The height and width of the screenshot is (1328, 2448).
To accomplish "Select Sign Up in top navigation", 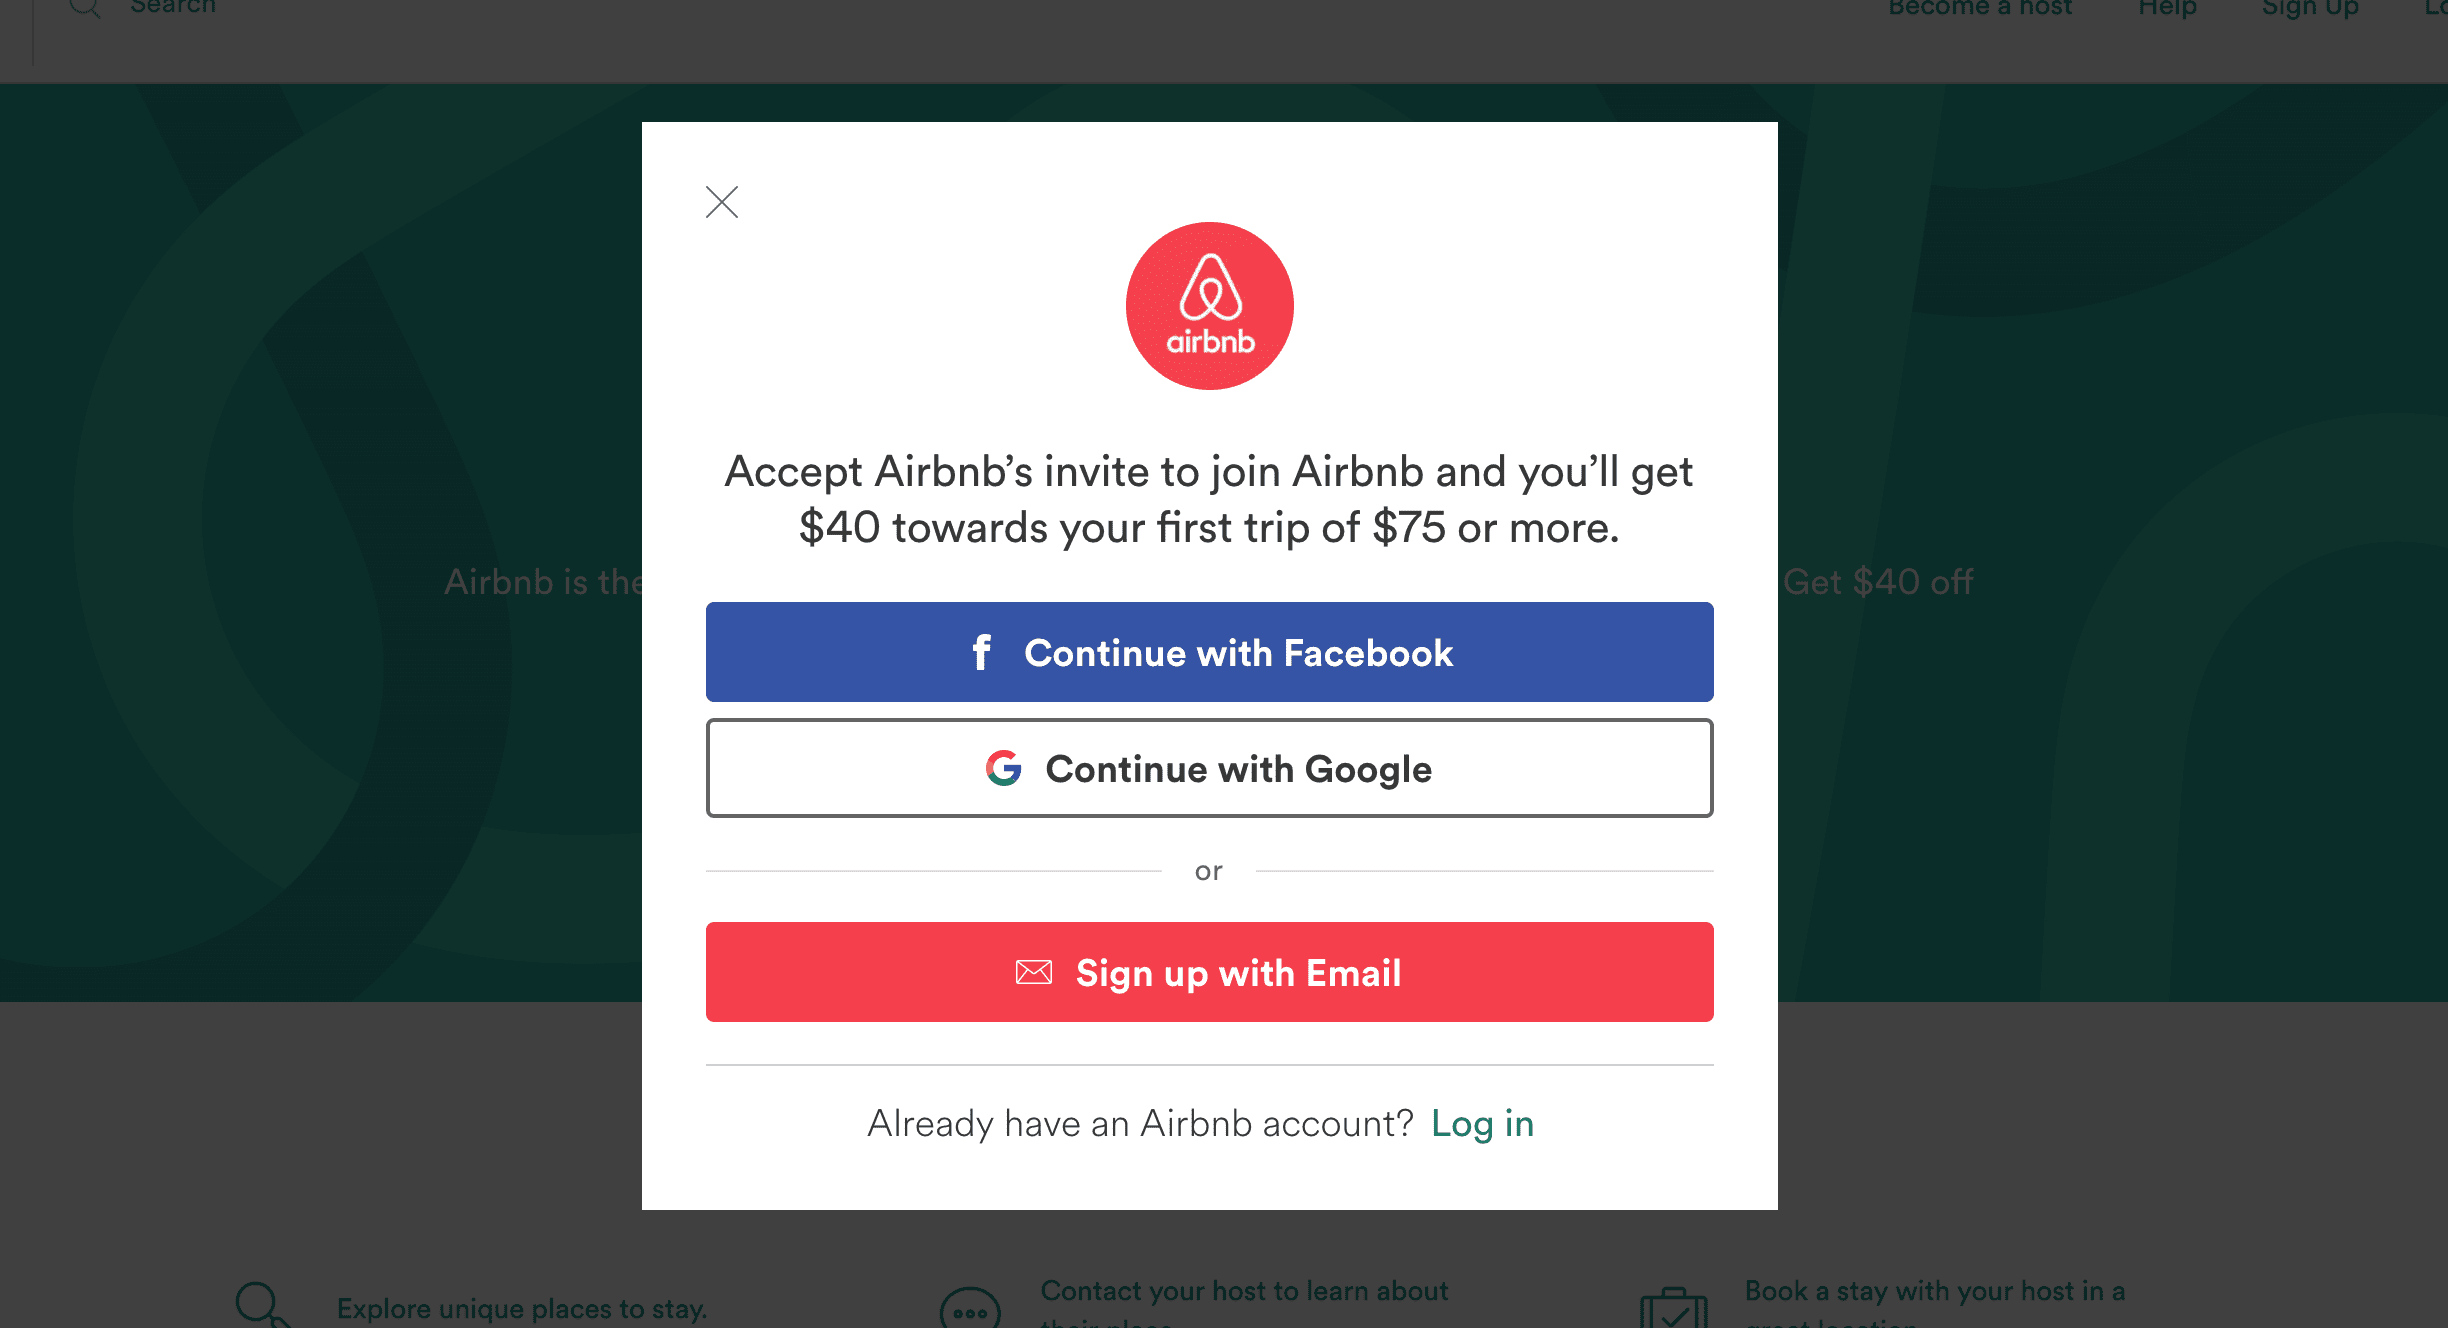I will (2310, 8).
